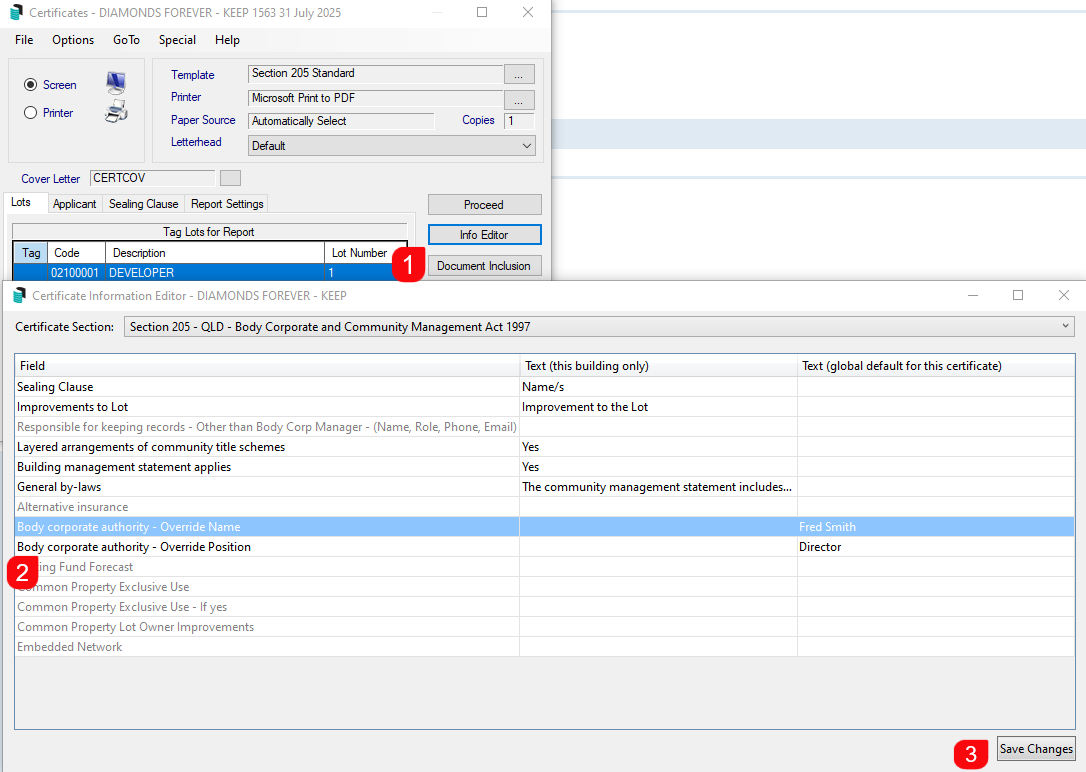The image size is (1086, 772).
Task: Open the File menu
Action: (24, 40)
